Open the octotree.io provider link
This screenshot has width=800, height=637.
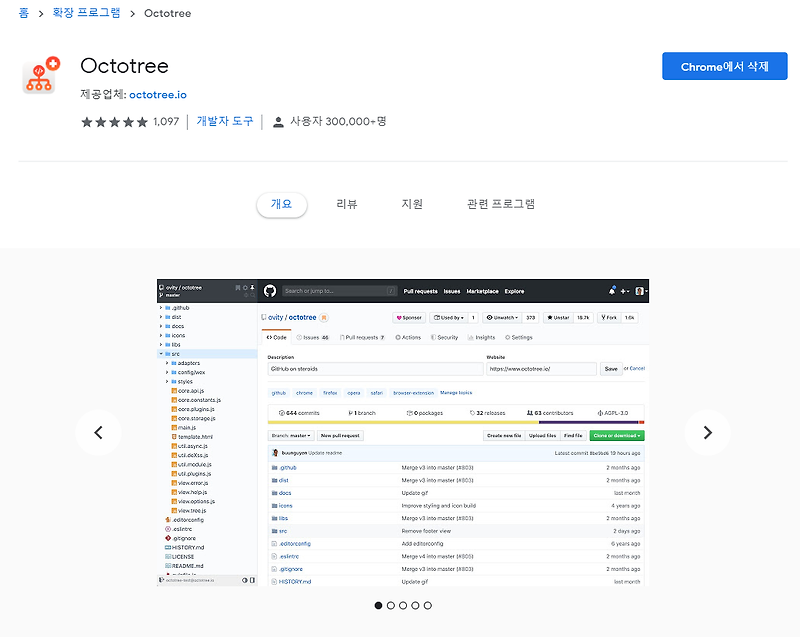pos(157,94)
